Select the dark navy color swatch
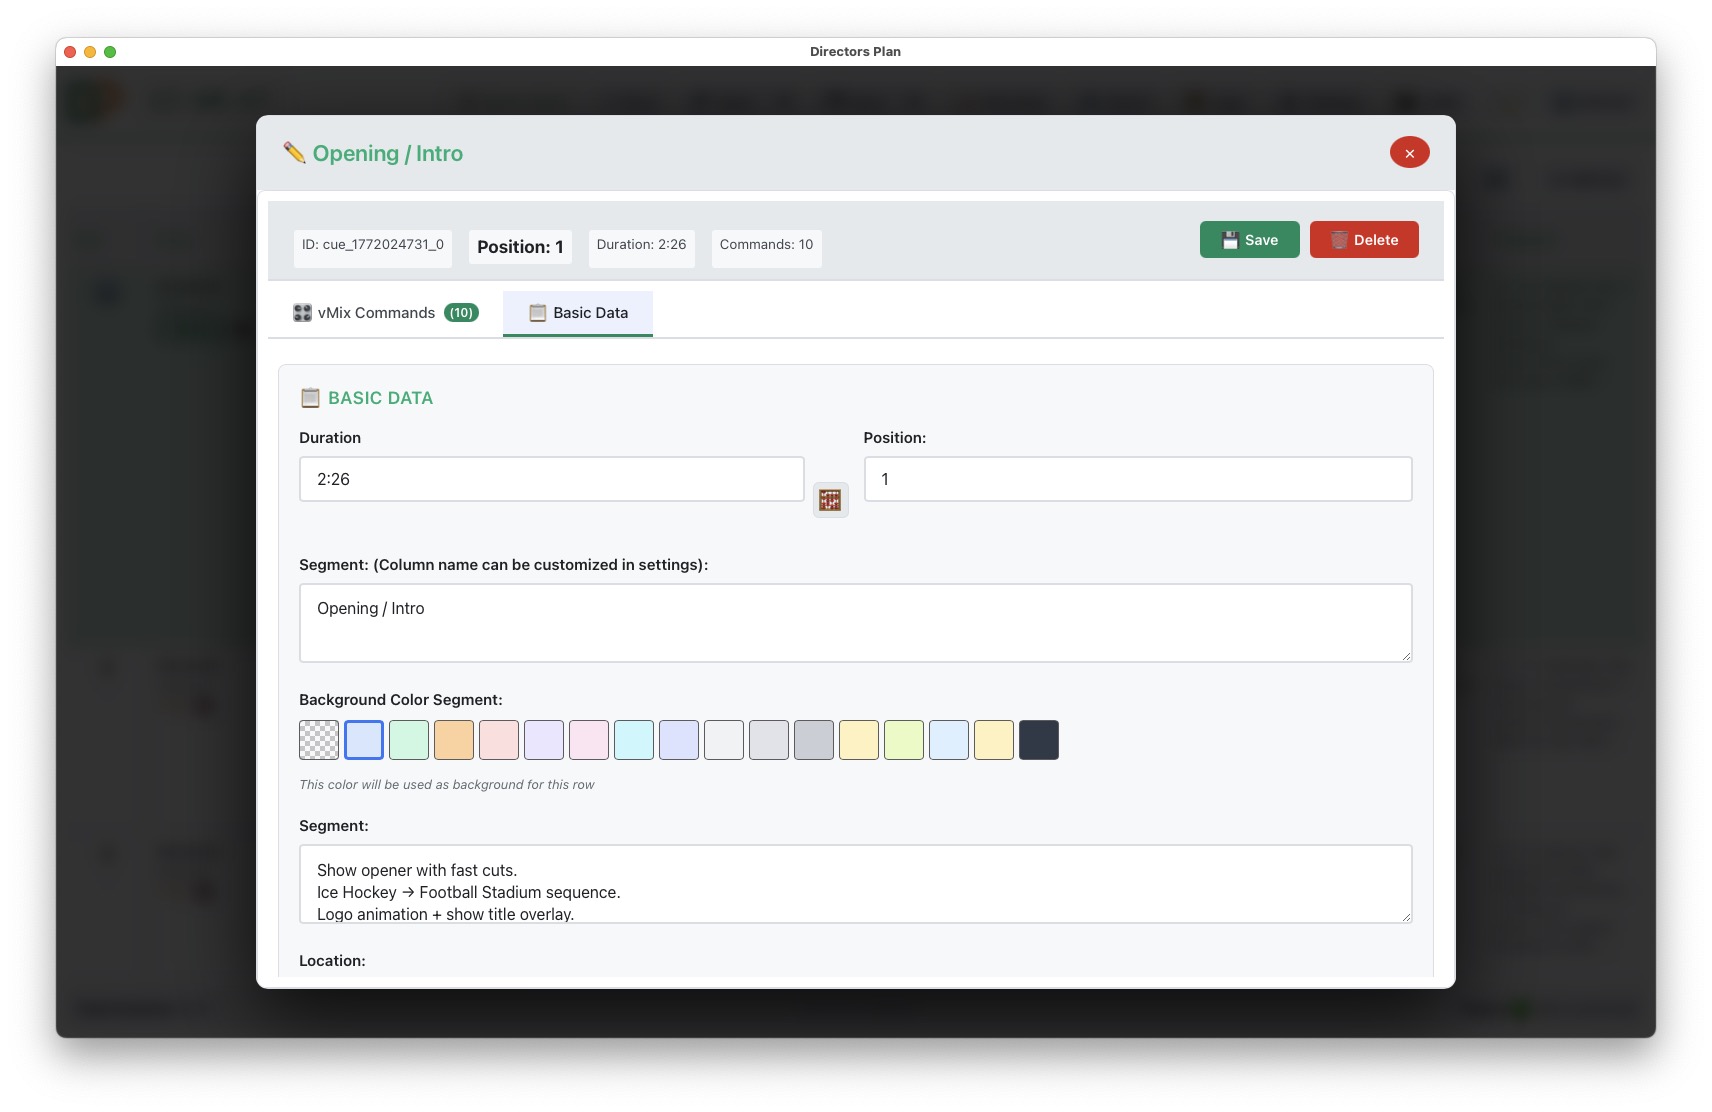 pyautogui.click(x=1039, y=740)
